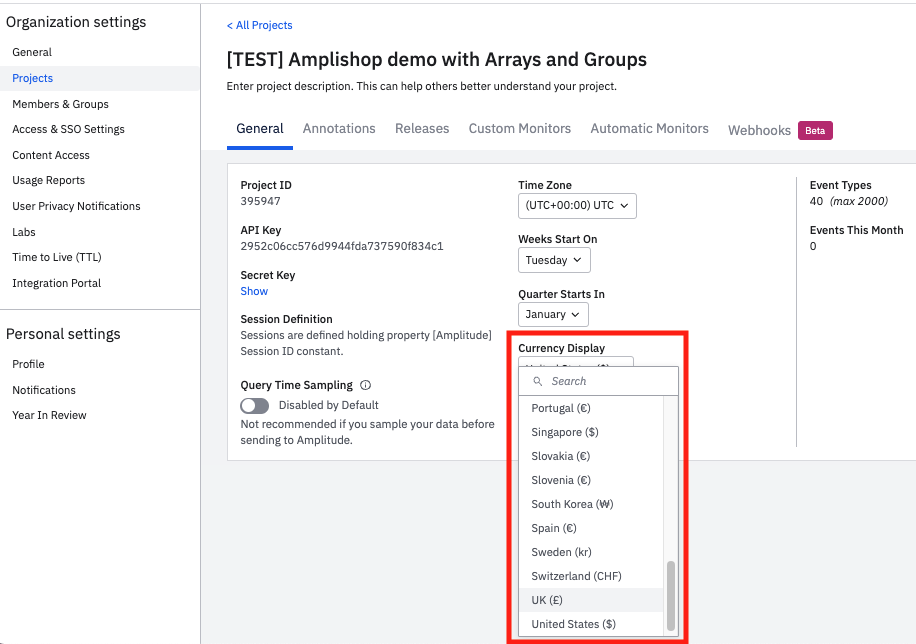Viewport: 916px width, 644px height.
Task: Select Singapore ($) currency option
Action: 591,432
